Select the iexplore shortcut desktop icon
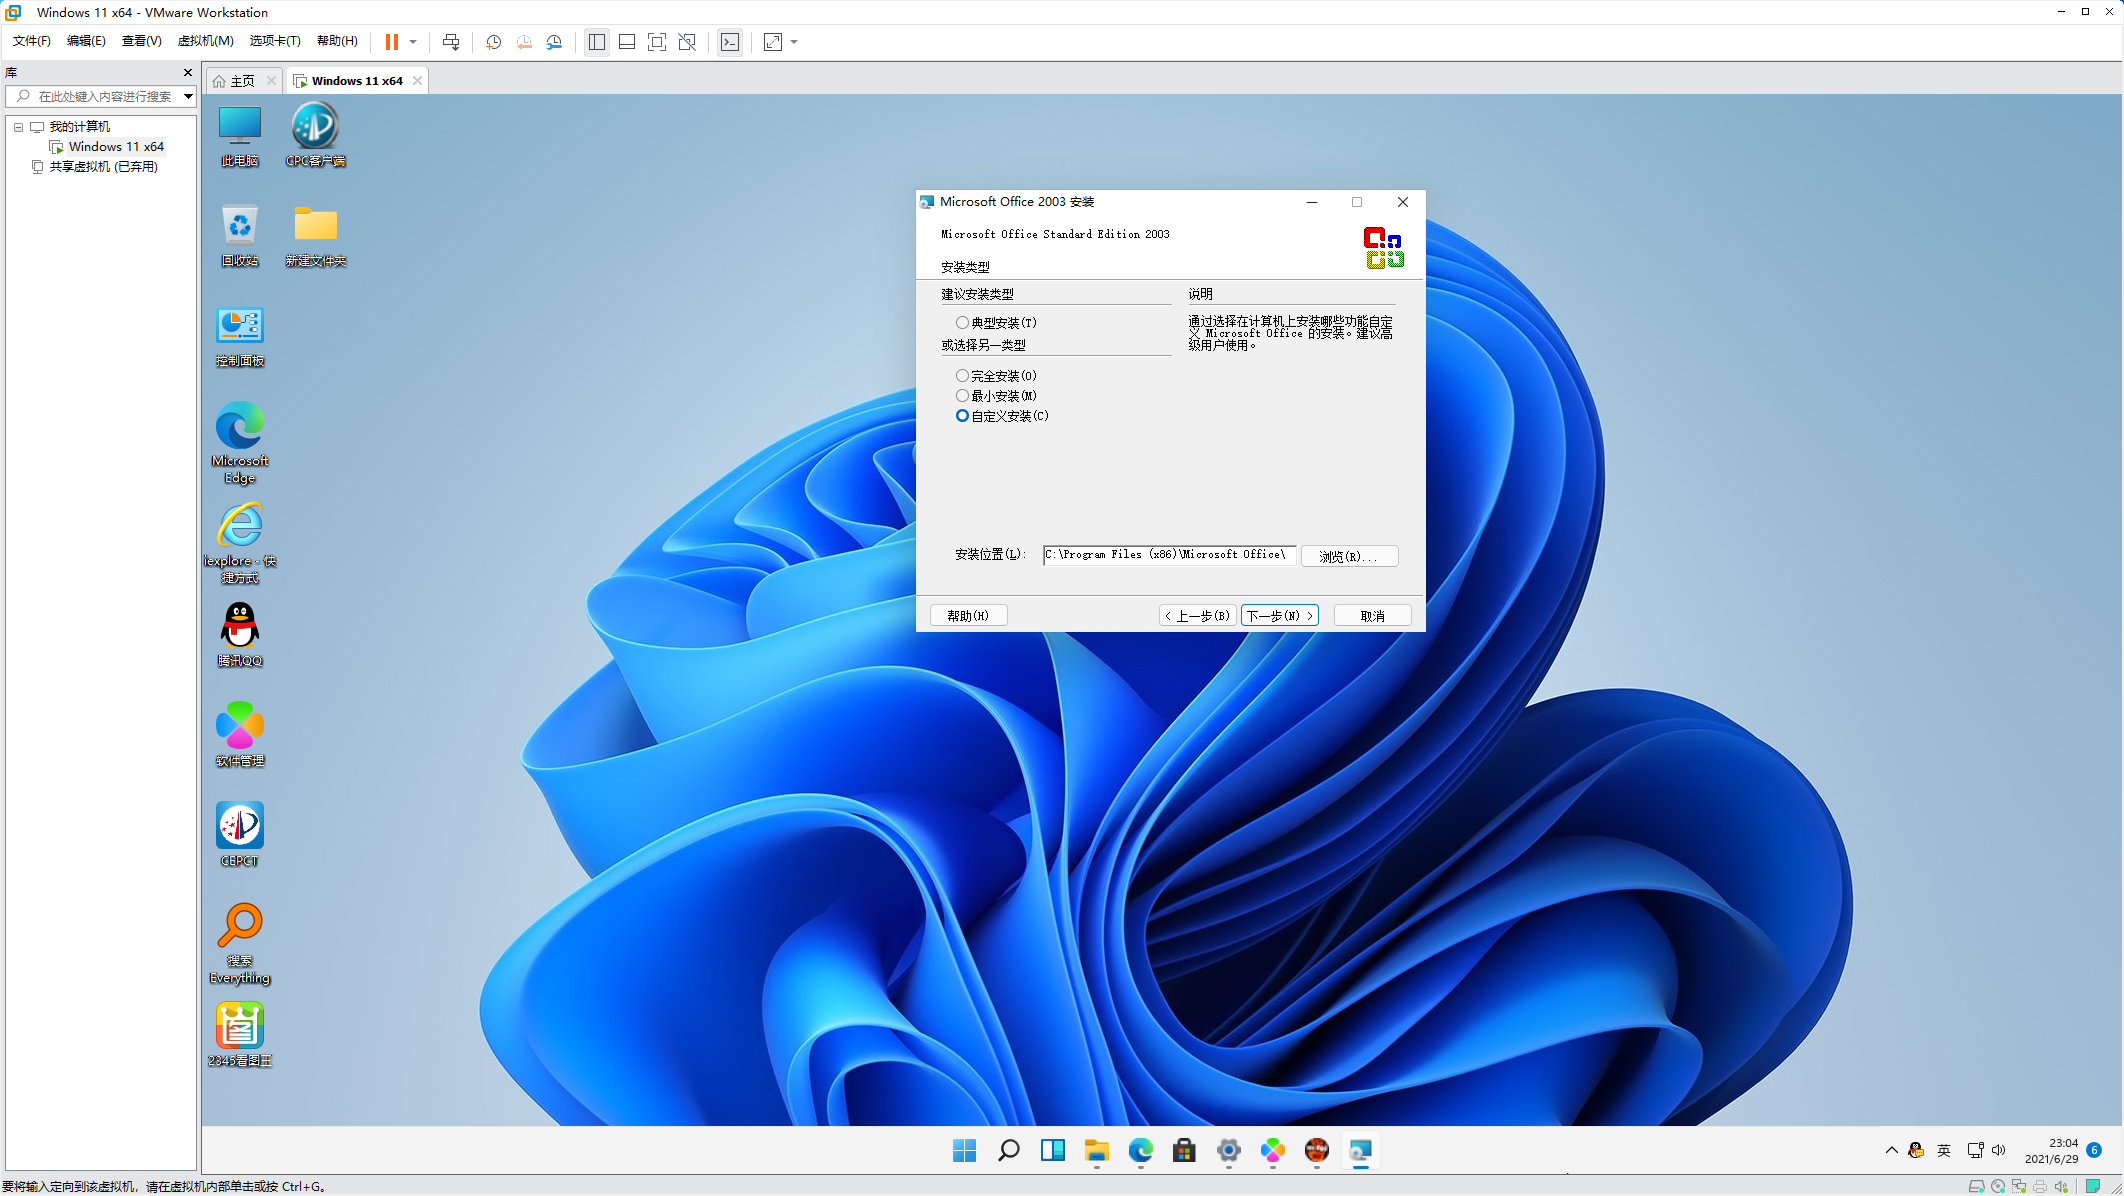 tap(240, 543)
